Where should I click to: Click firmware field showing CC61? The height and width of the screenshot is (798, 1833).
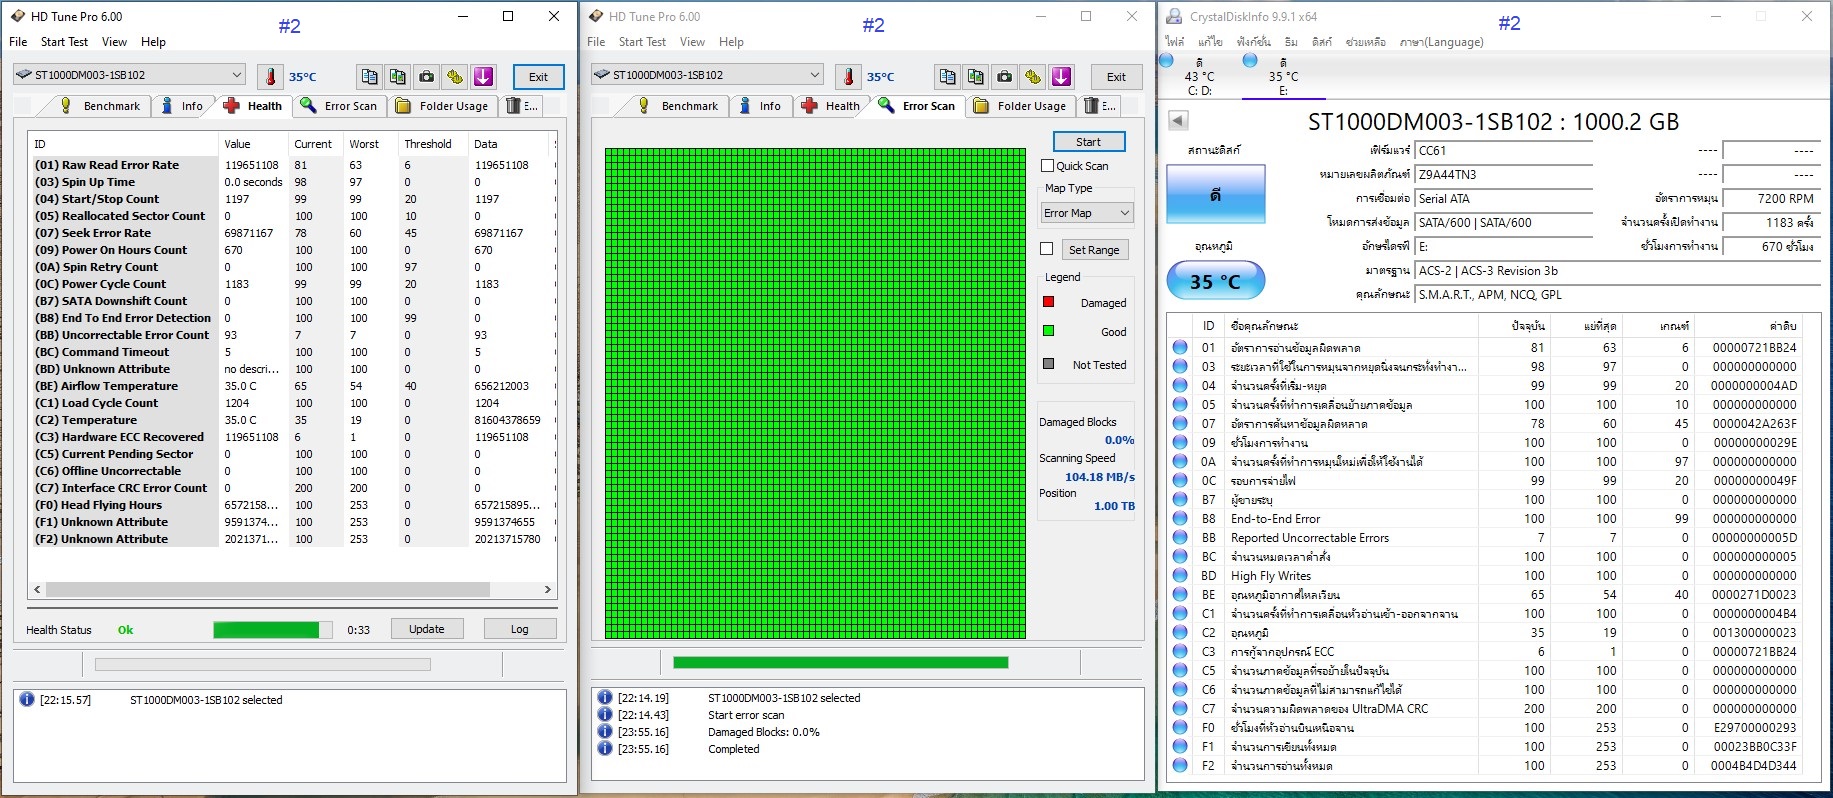[x=1504, y=150]
